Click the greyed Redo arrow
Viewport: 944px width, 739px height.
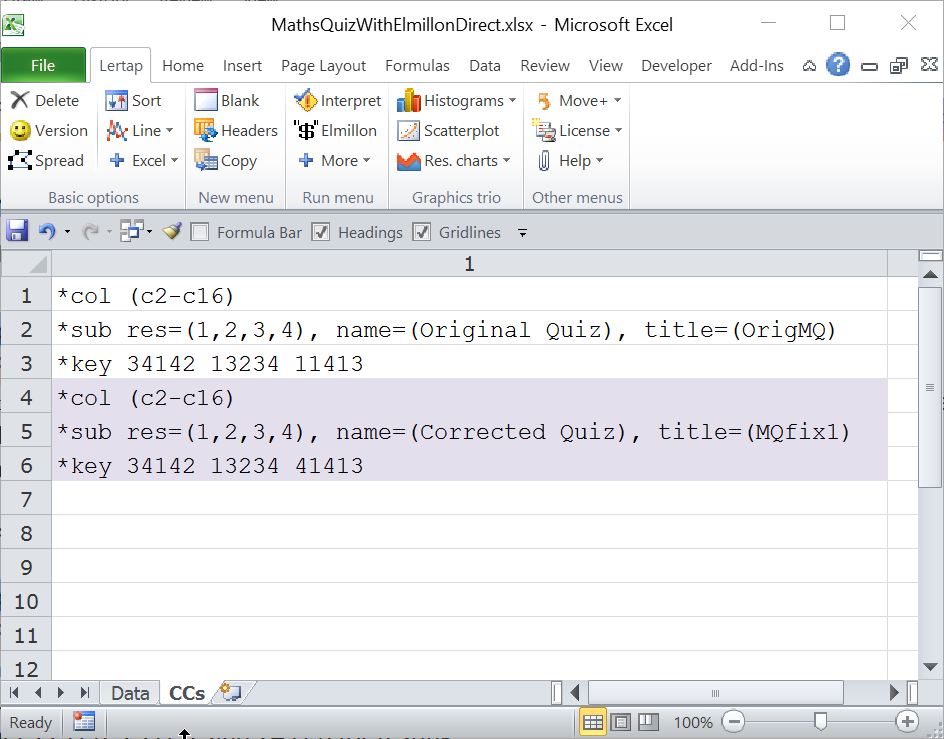90,231
